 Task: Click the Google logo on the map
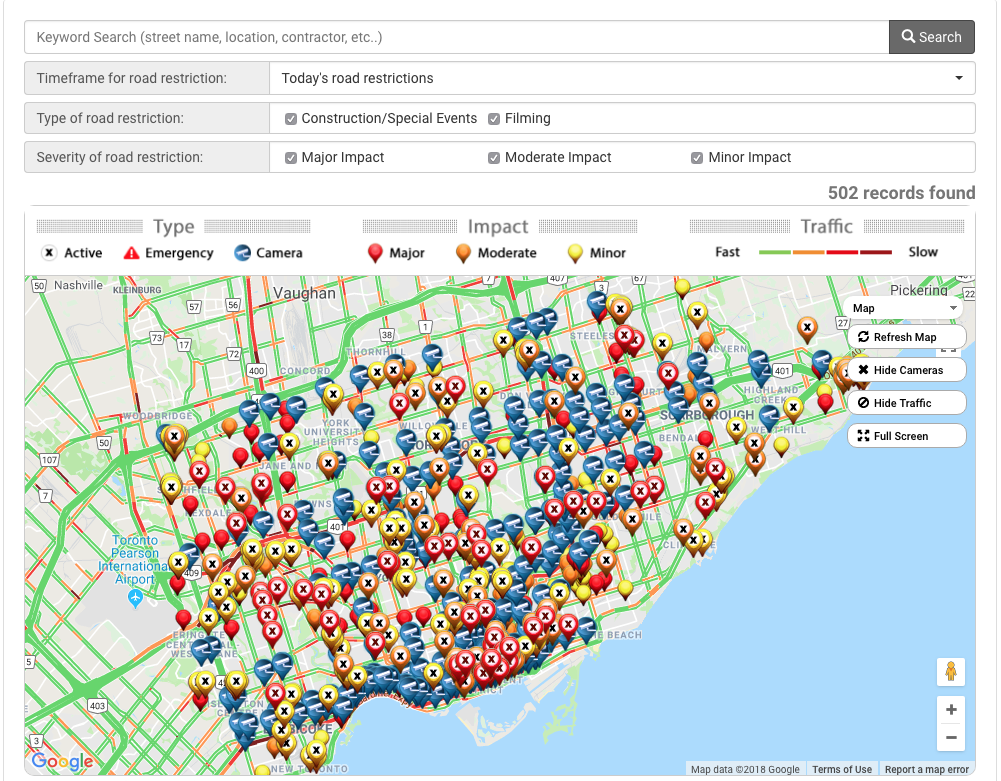point(62,762)
